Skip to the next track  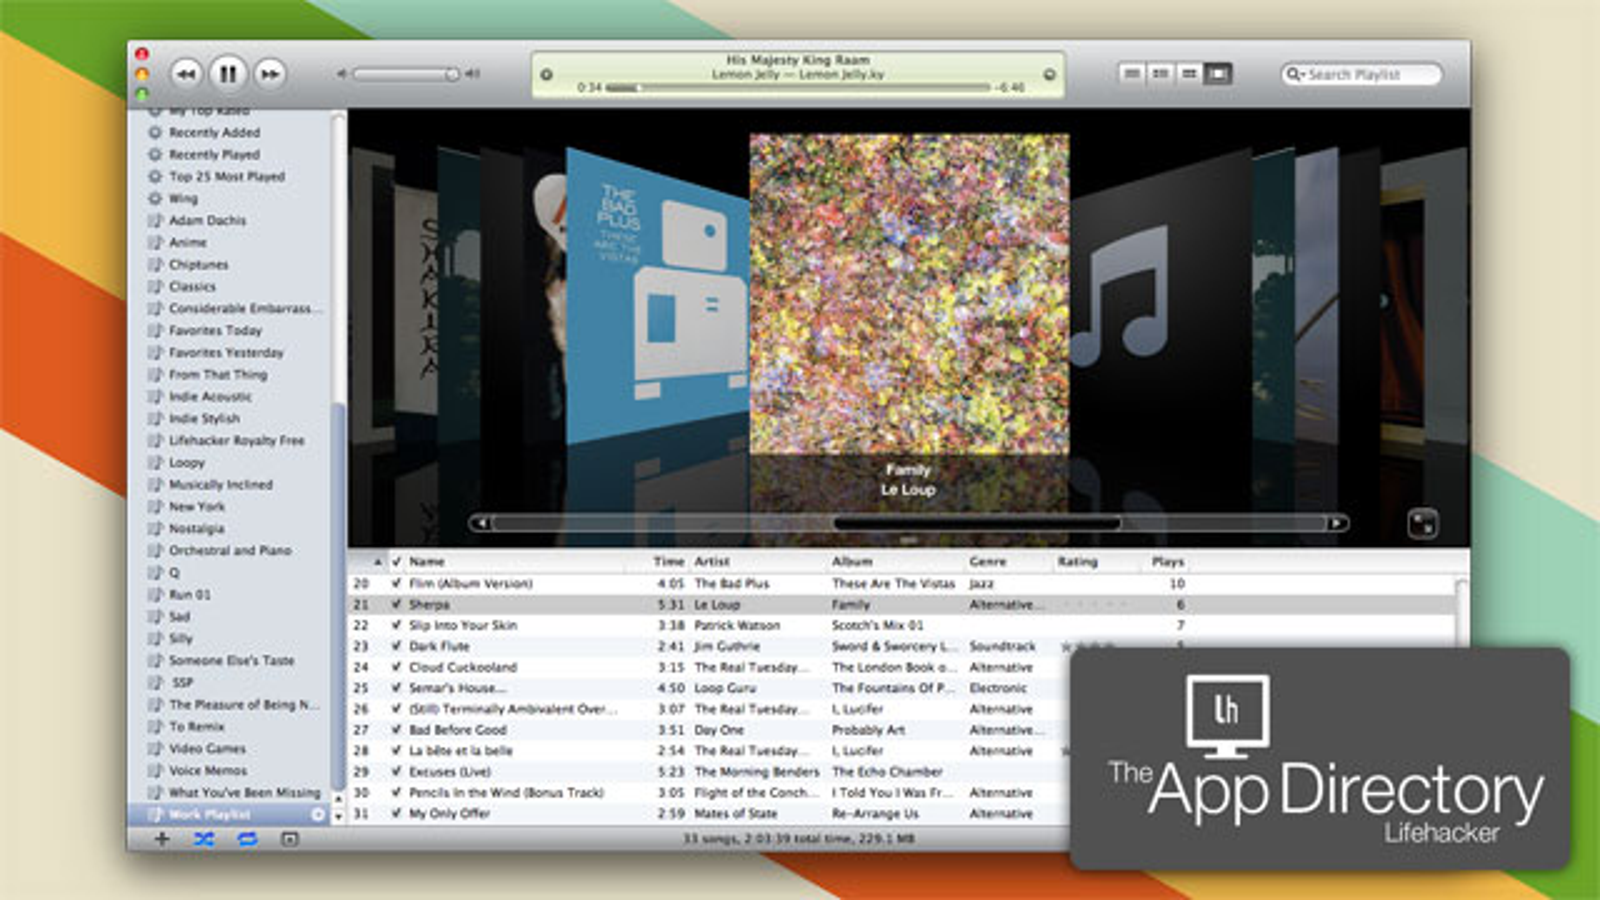pyautogui.click(x=269, y=73)
